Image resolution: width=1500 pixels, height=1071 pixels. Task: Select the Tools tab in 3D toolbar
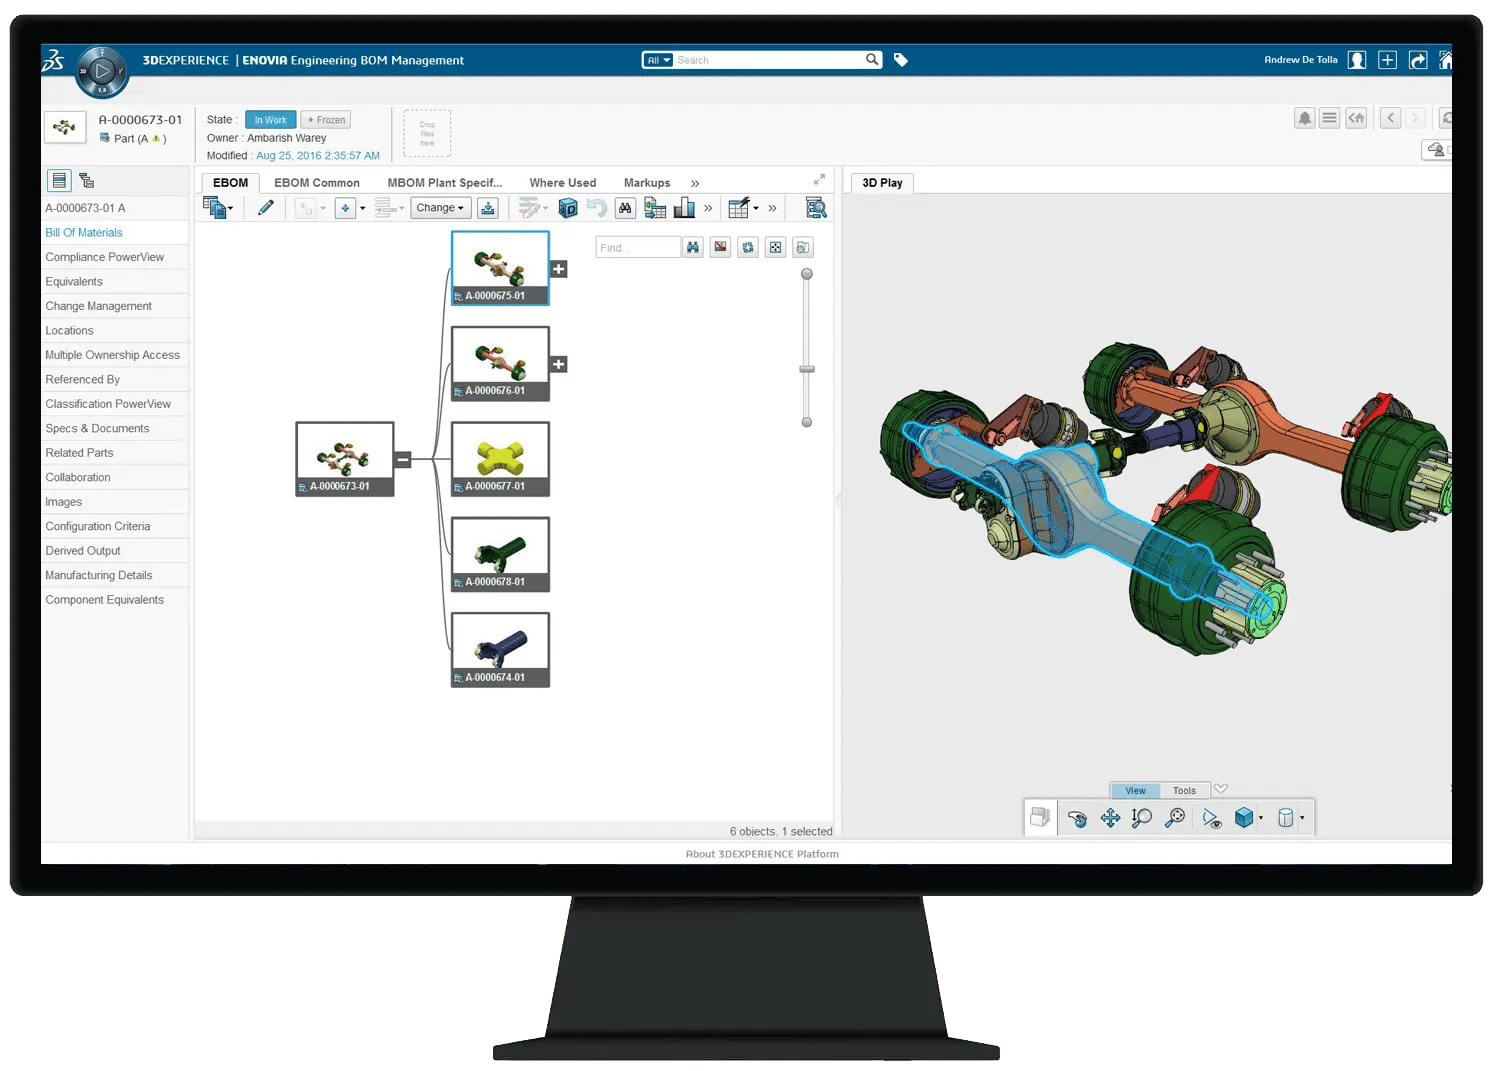(1184, 790)
